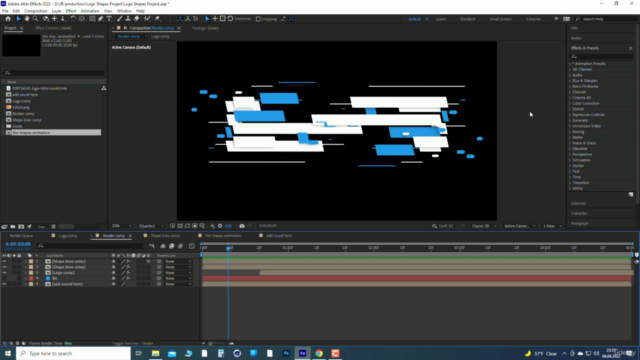640x360 pixels.
Task: Click red label color swatch of BG layer
Action: [x=31, y=278]
